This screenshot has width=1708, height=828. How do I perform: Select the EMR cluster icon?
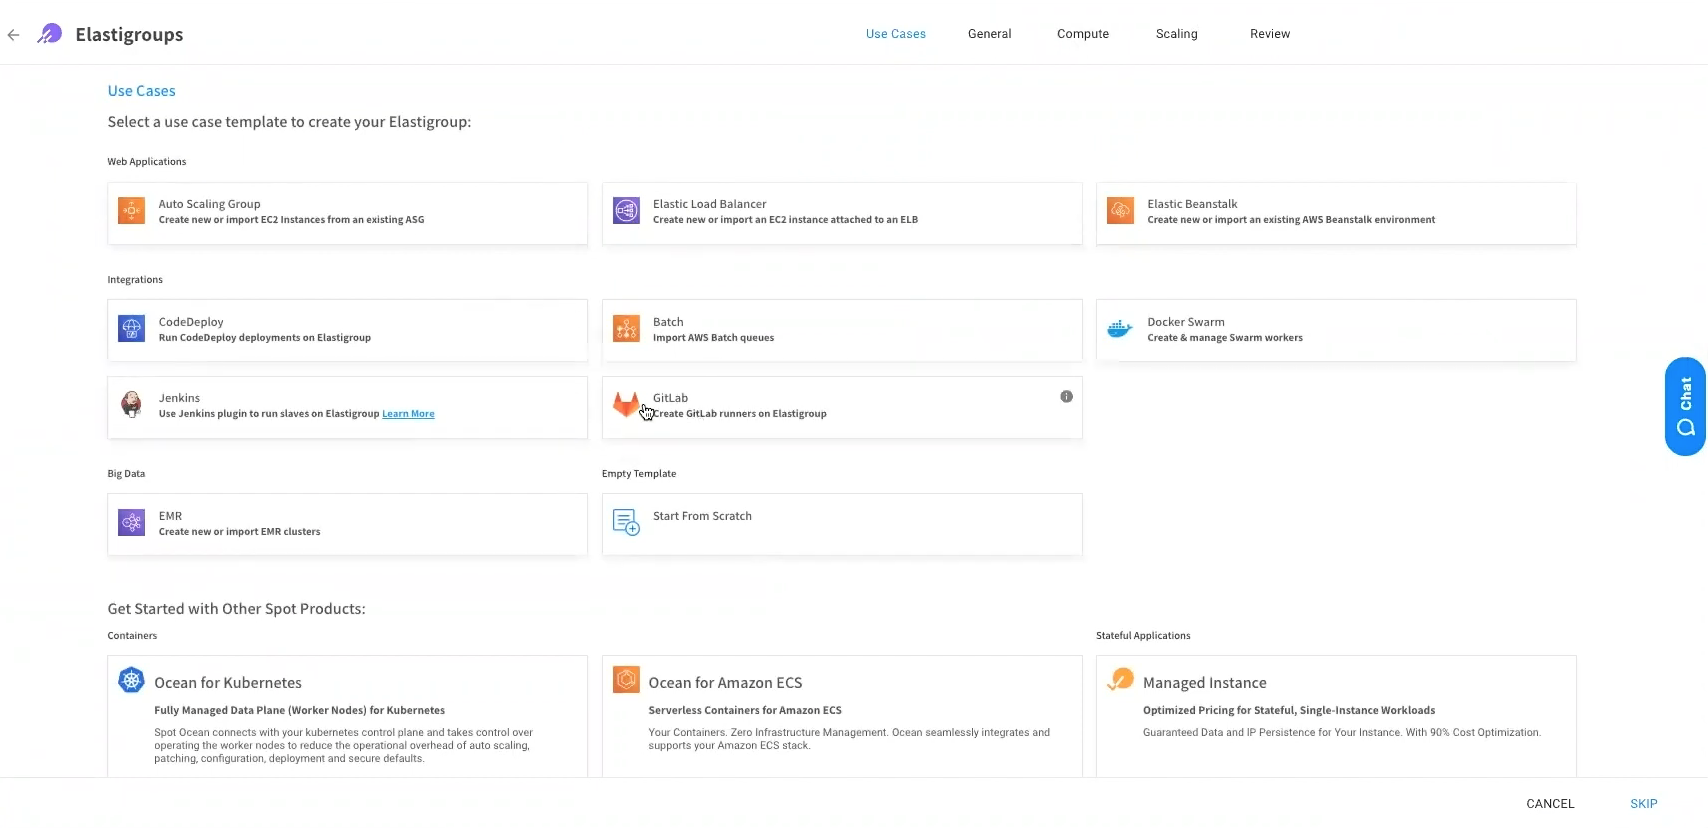131,523
